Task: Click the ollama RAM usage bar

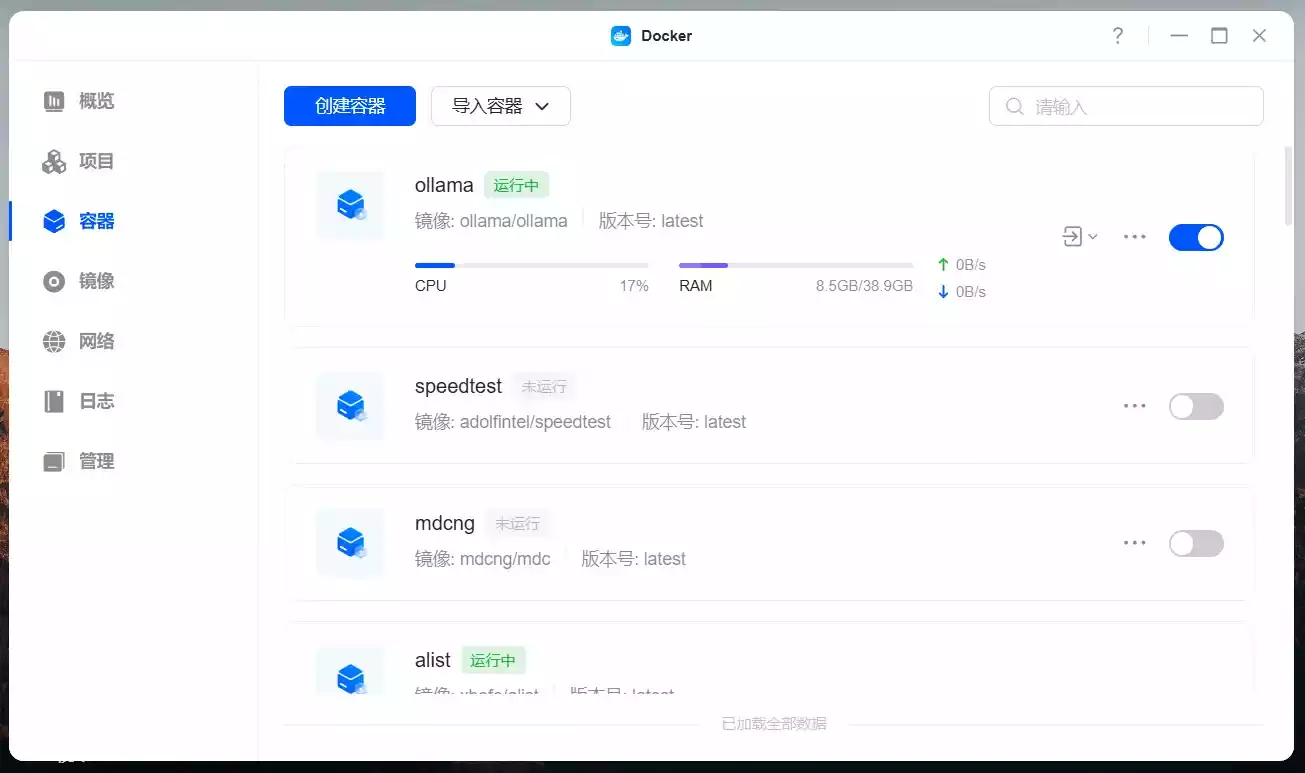Action: [796, 265]
